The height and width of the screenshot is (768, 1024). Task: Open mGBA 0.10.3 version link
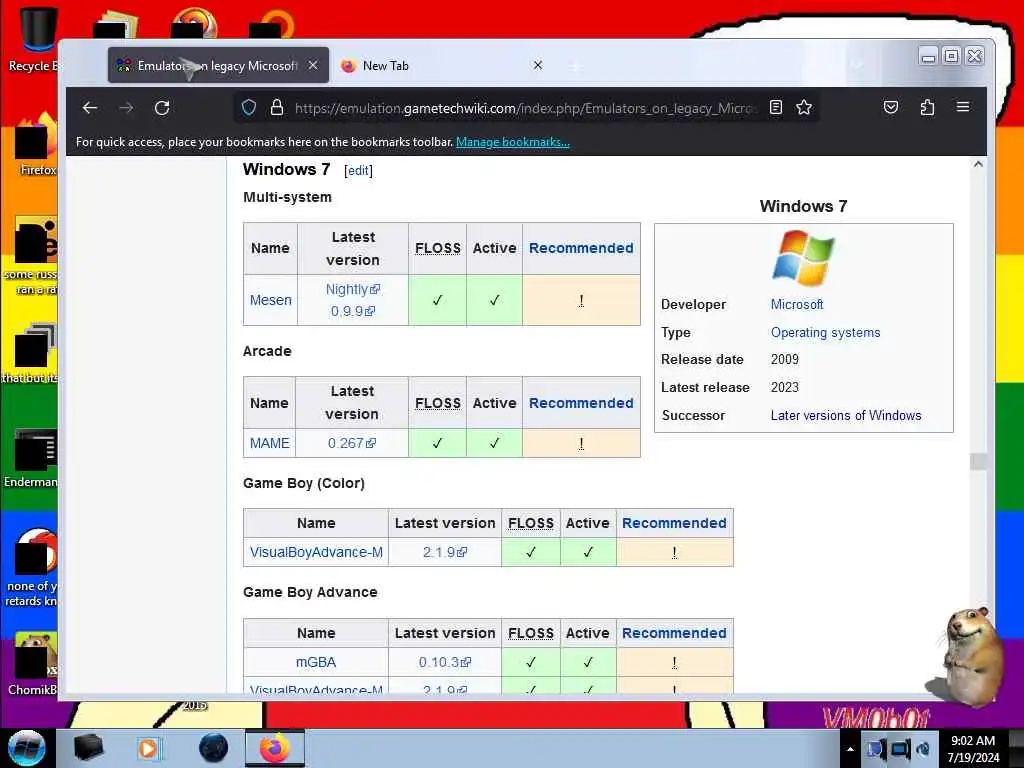445,662
